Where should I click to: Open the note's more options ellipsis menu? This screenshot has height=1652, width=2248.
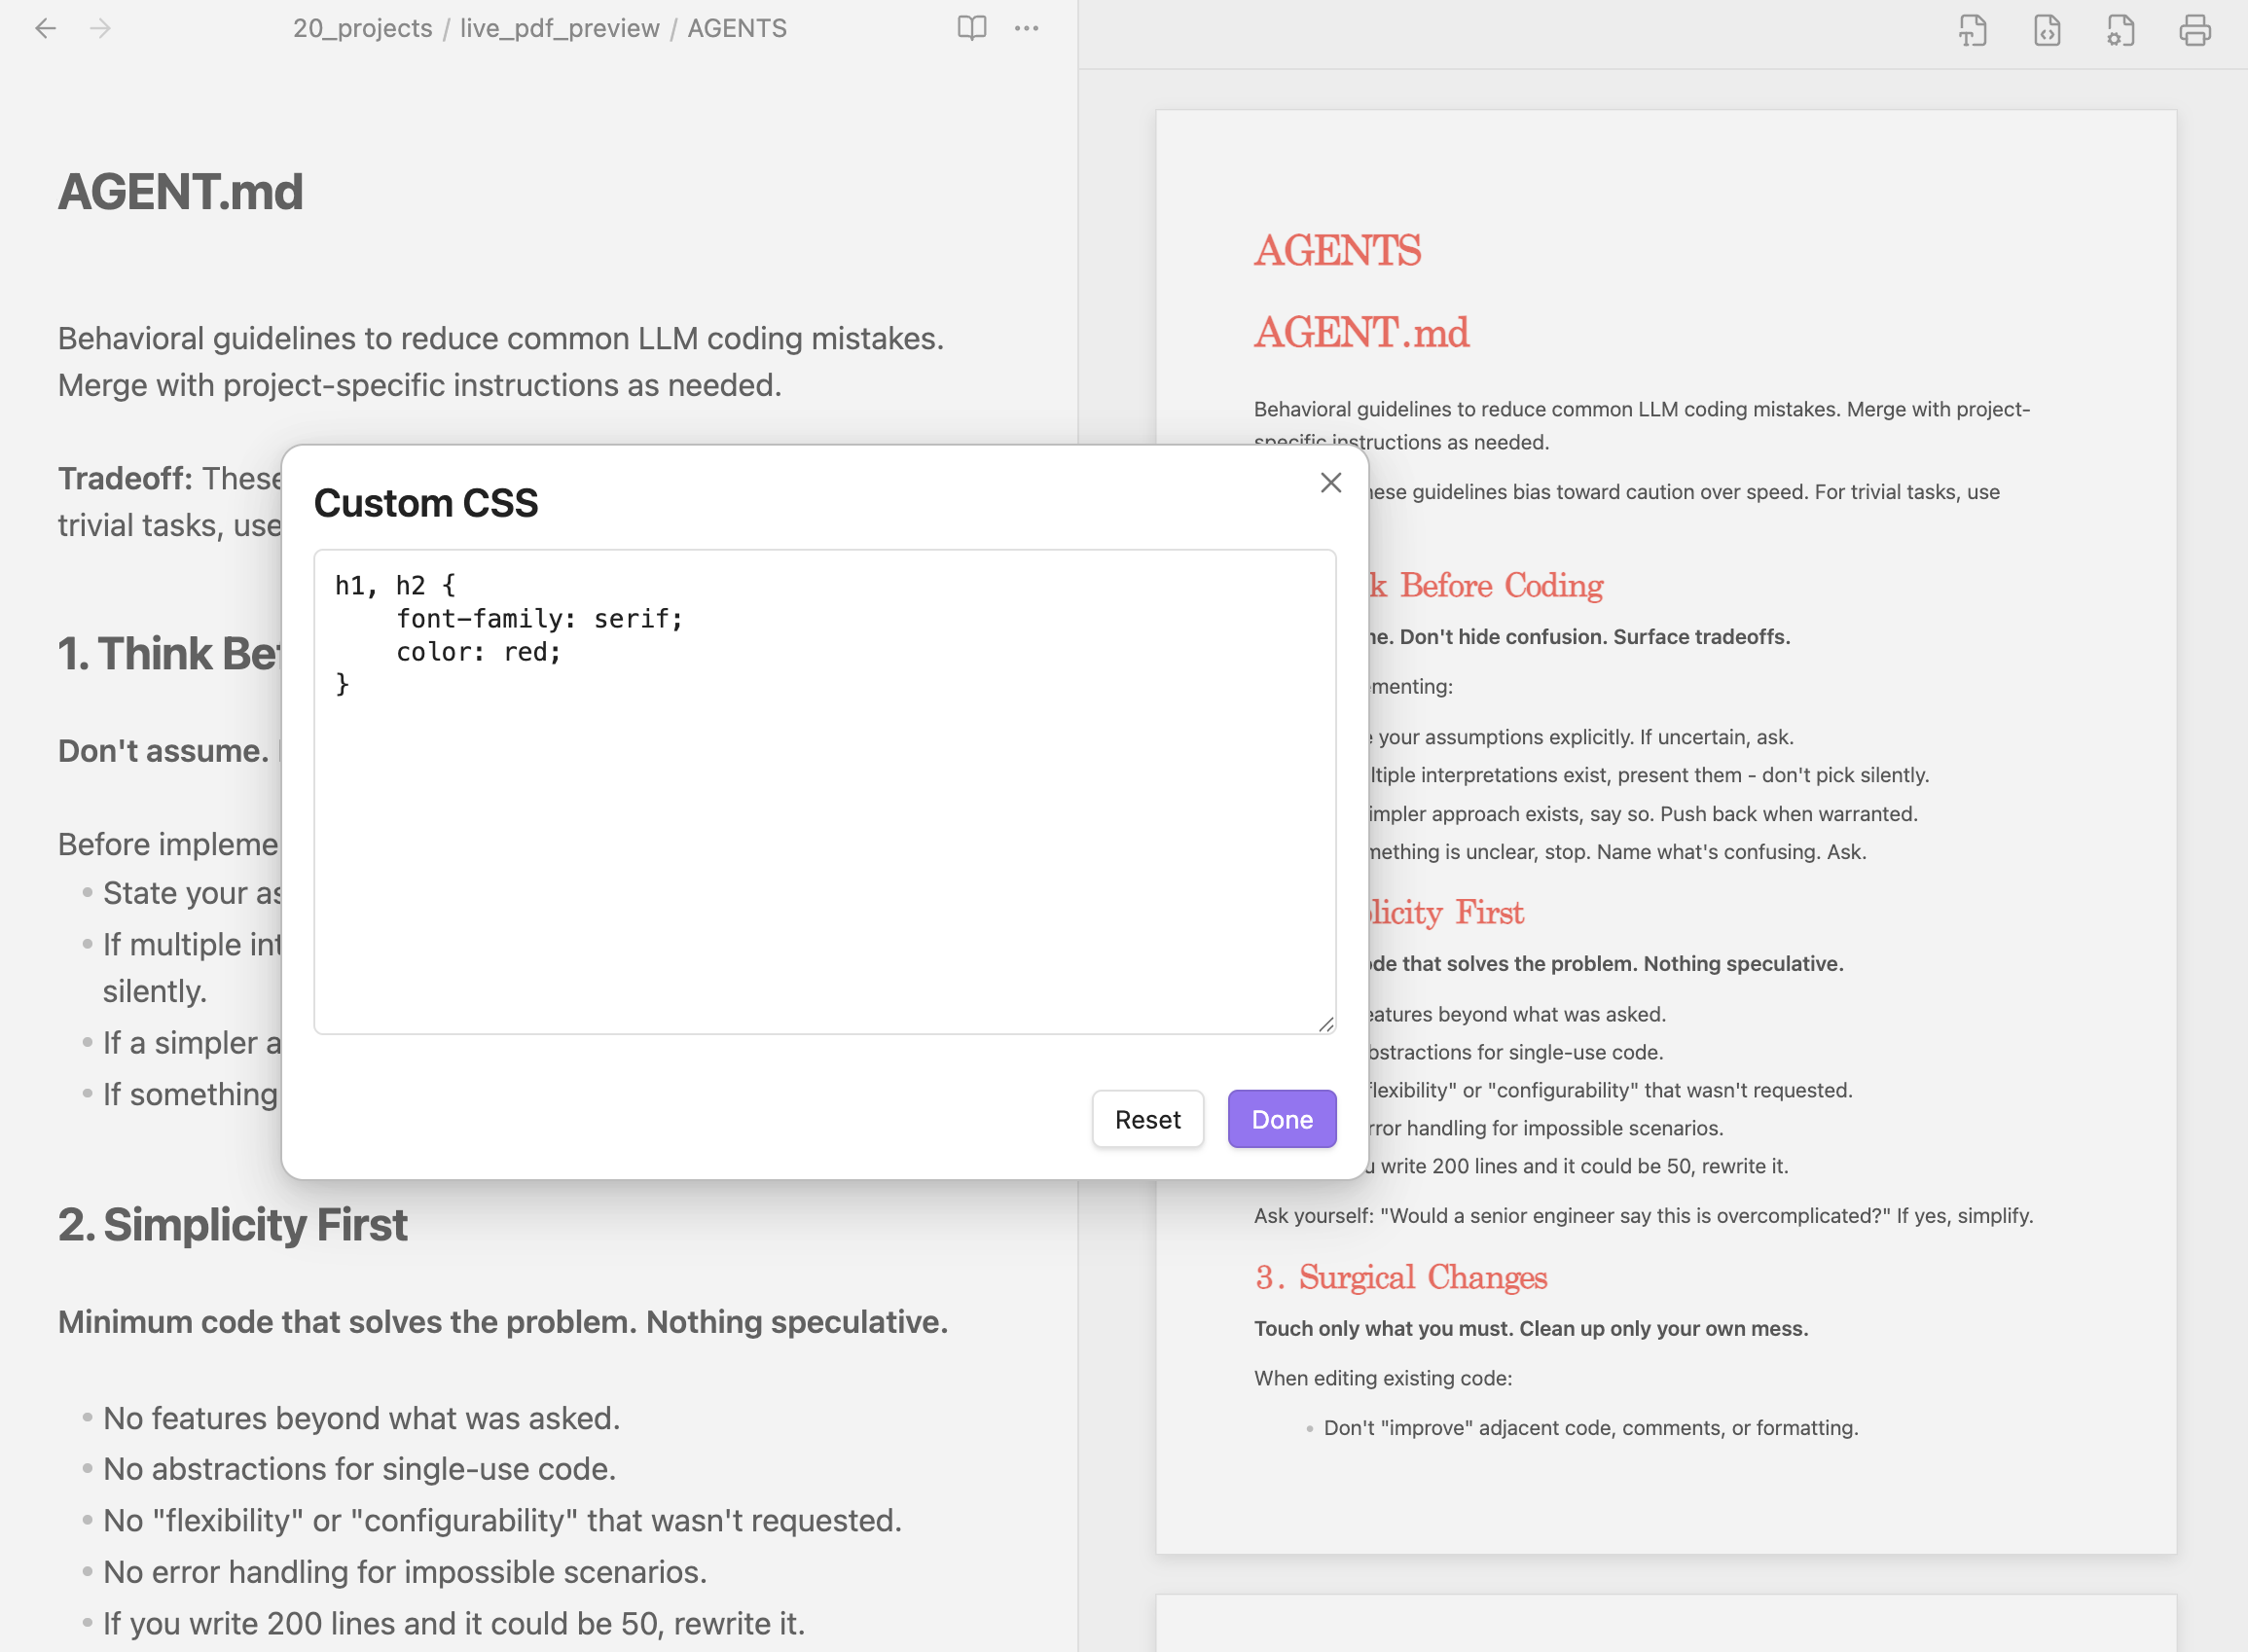coord(1026,28)
